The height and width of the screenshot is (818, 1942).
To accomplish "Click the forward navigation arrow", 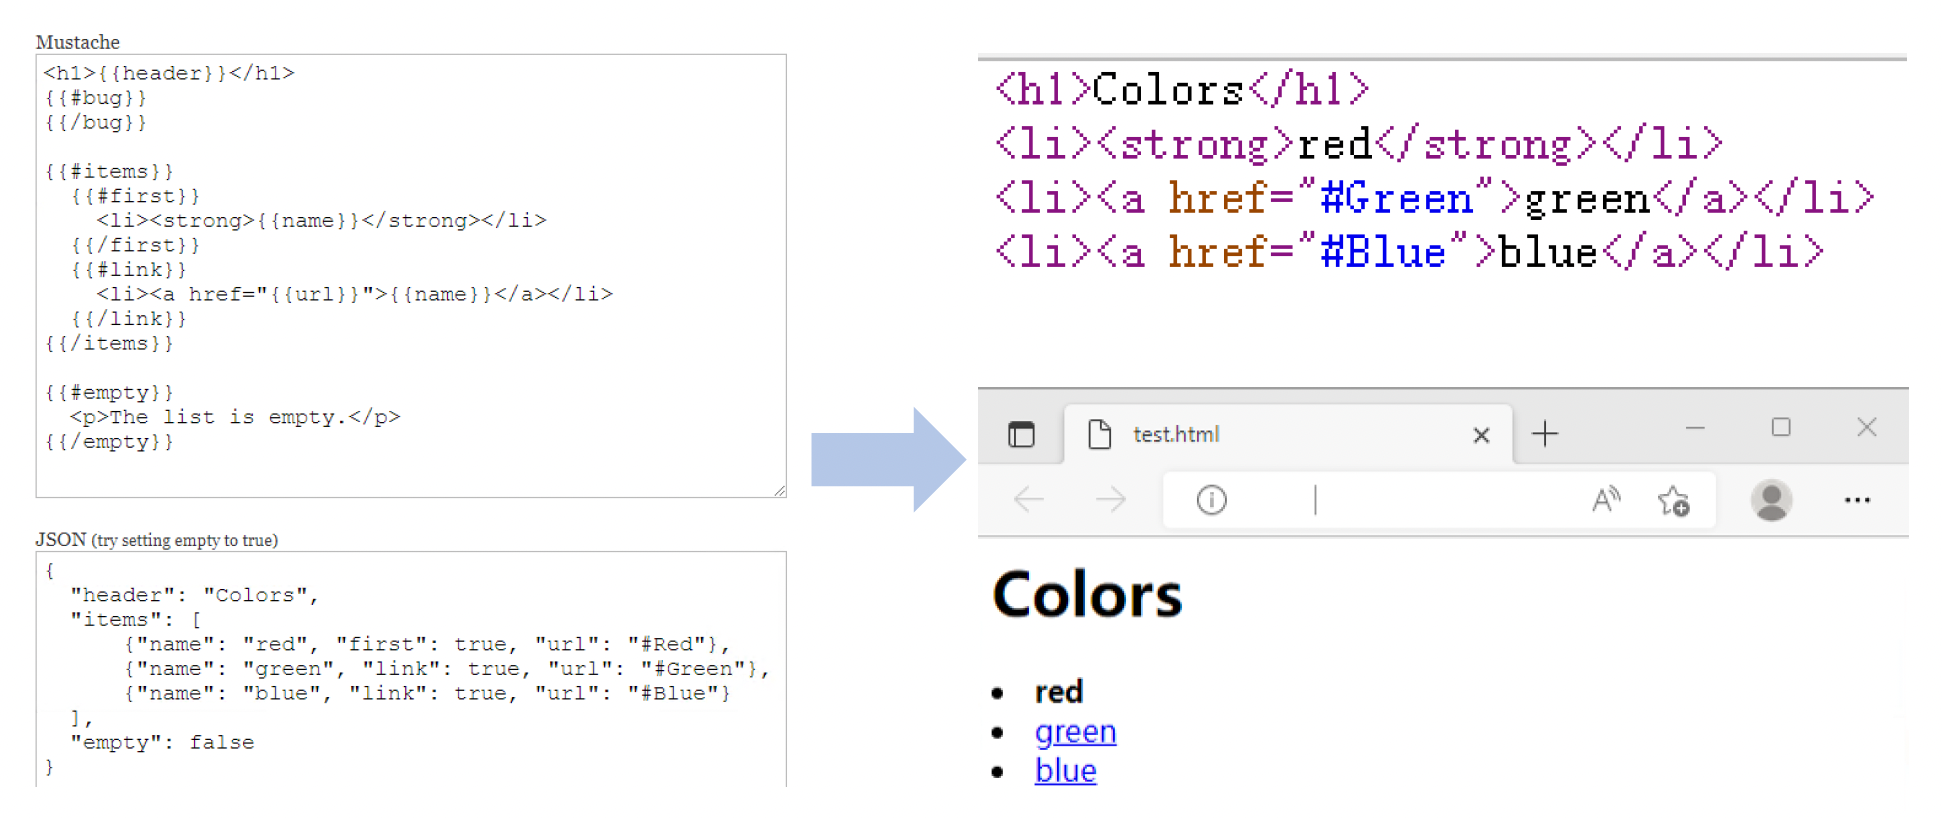I will pos(1110,499).
